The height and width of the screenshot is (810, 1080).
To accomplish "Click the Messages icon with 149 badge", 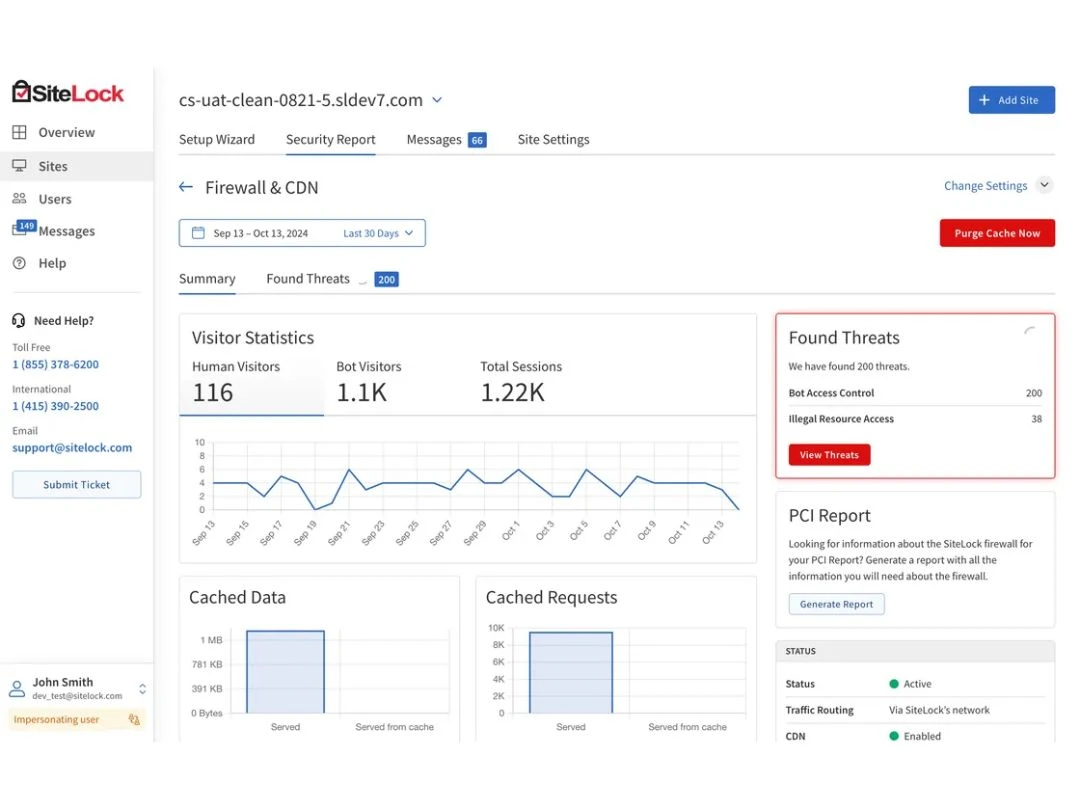I will click(23, 228).
